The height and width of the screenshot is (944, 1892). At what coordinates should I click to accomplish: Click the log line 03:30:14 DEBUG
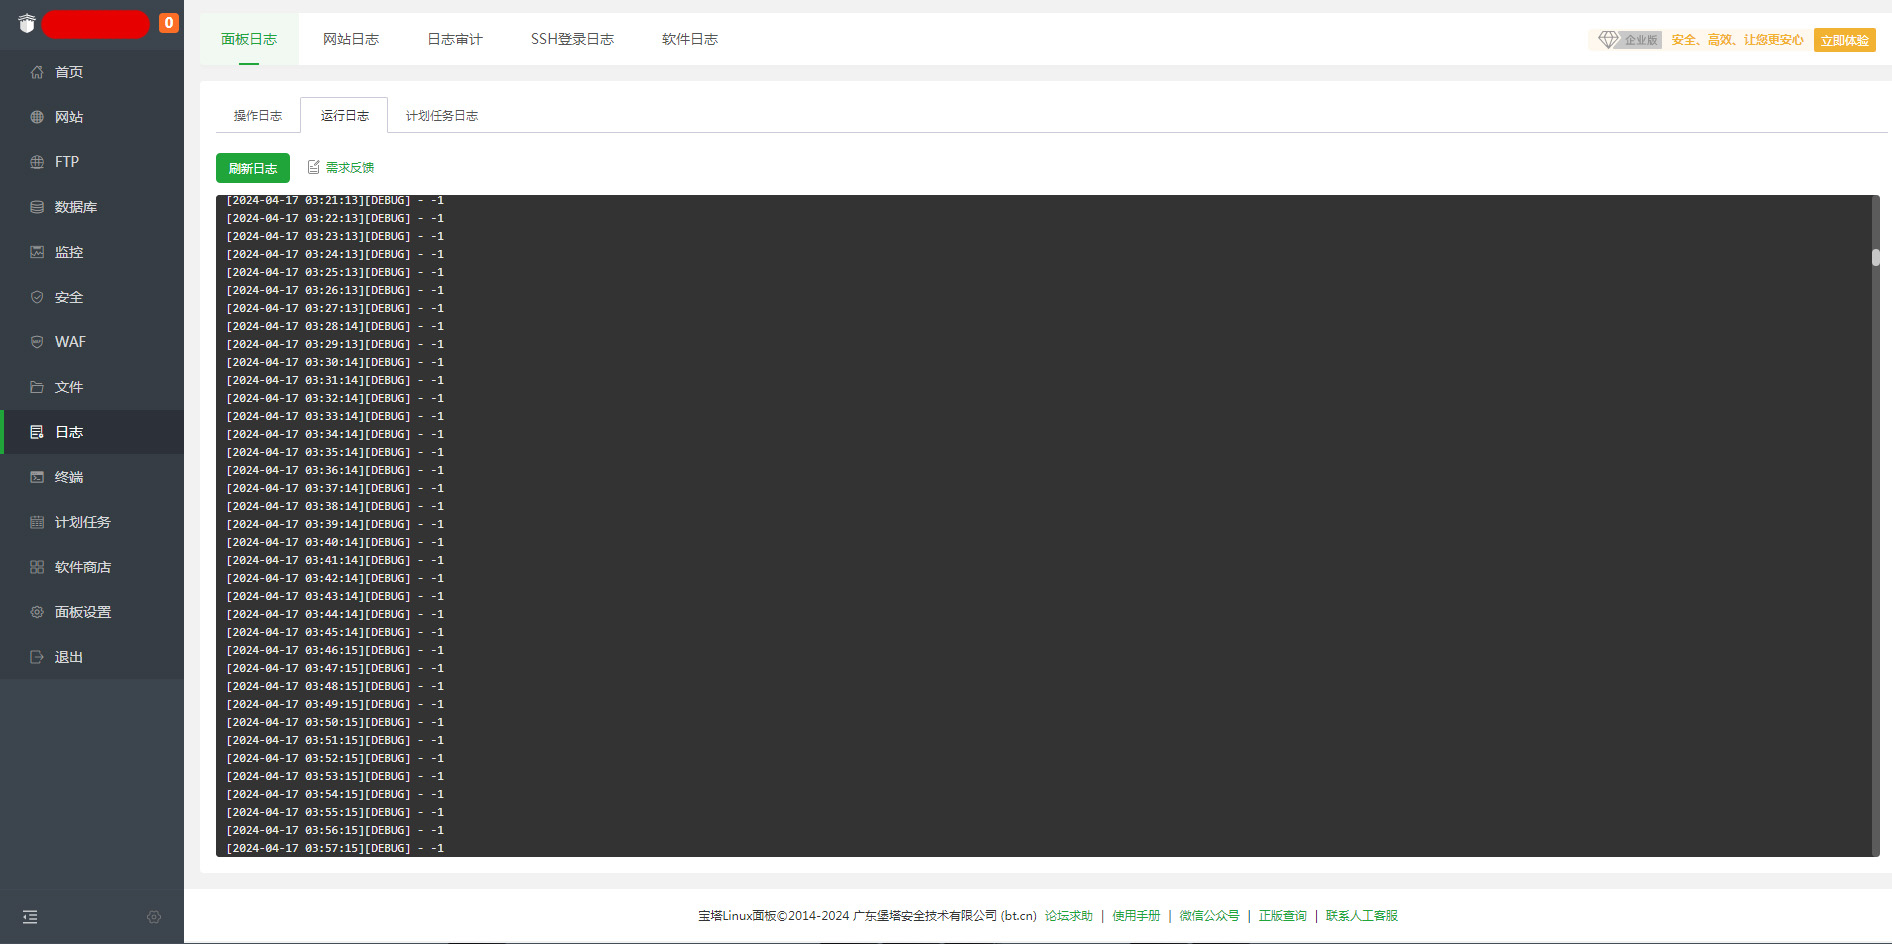(335, 362)
